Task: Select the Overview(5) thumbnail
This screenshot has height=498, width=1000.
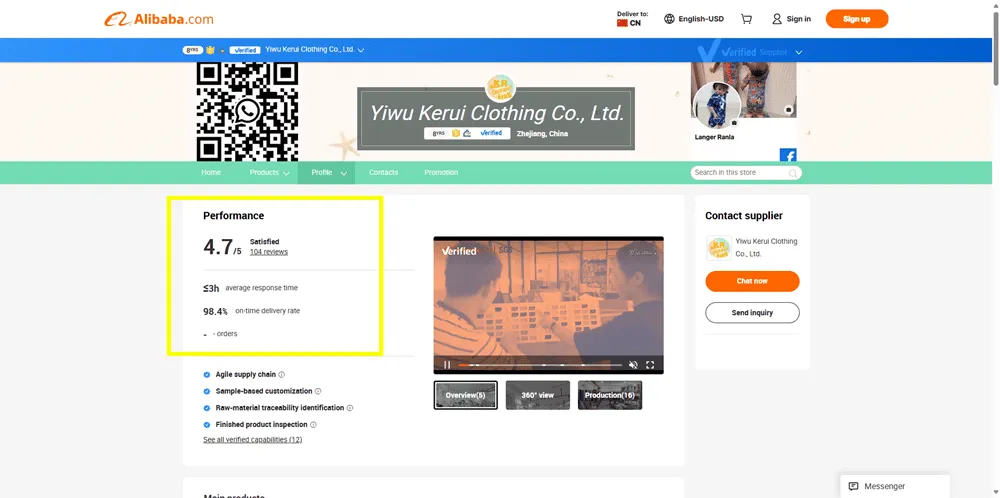Action: [x=466, y=395]
